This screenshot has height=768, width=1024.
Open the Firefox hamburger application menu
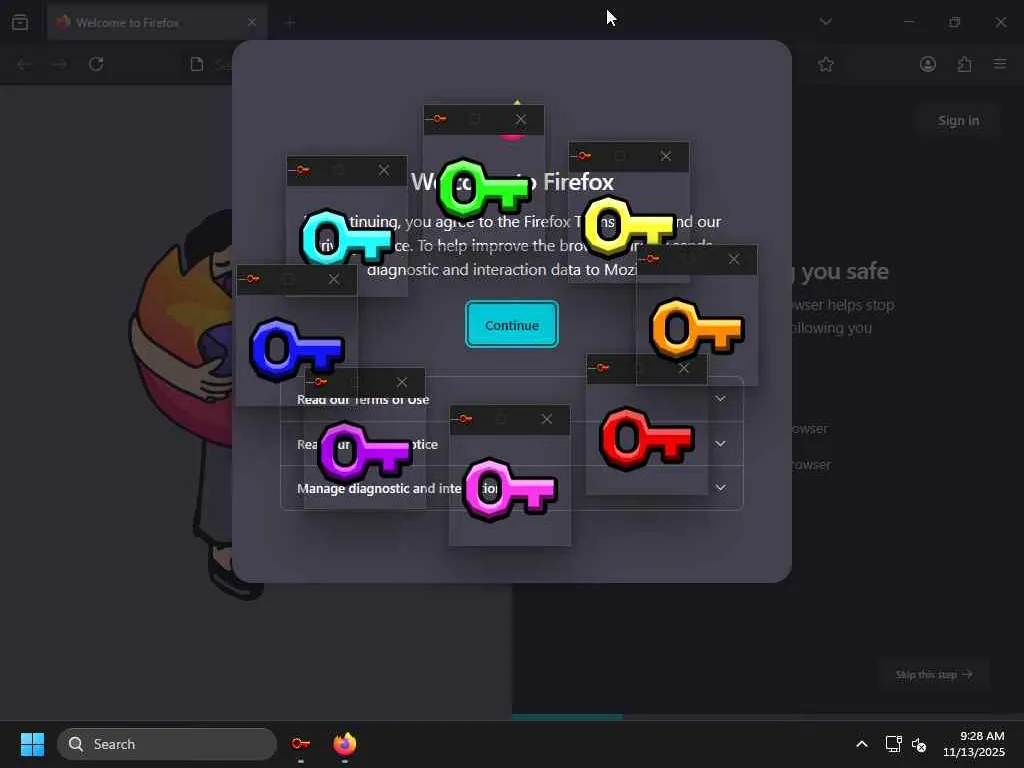1000,63
